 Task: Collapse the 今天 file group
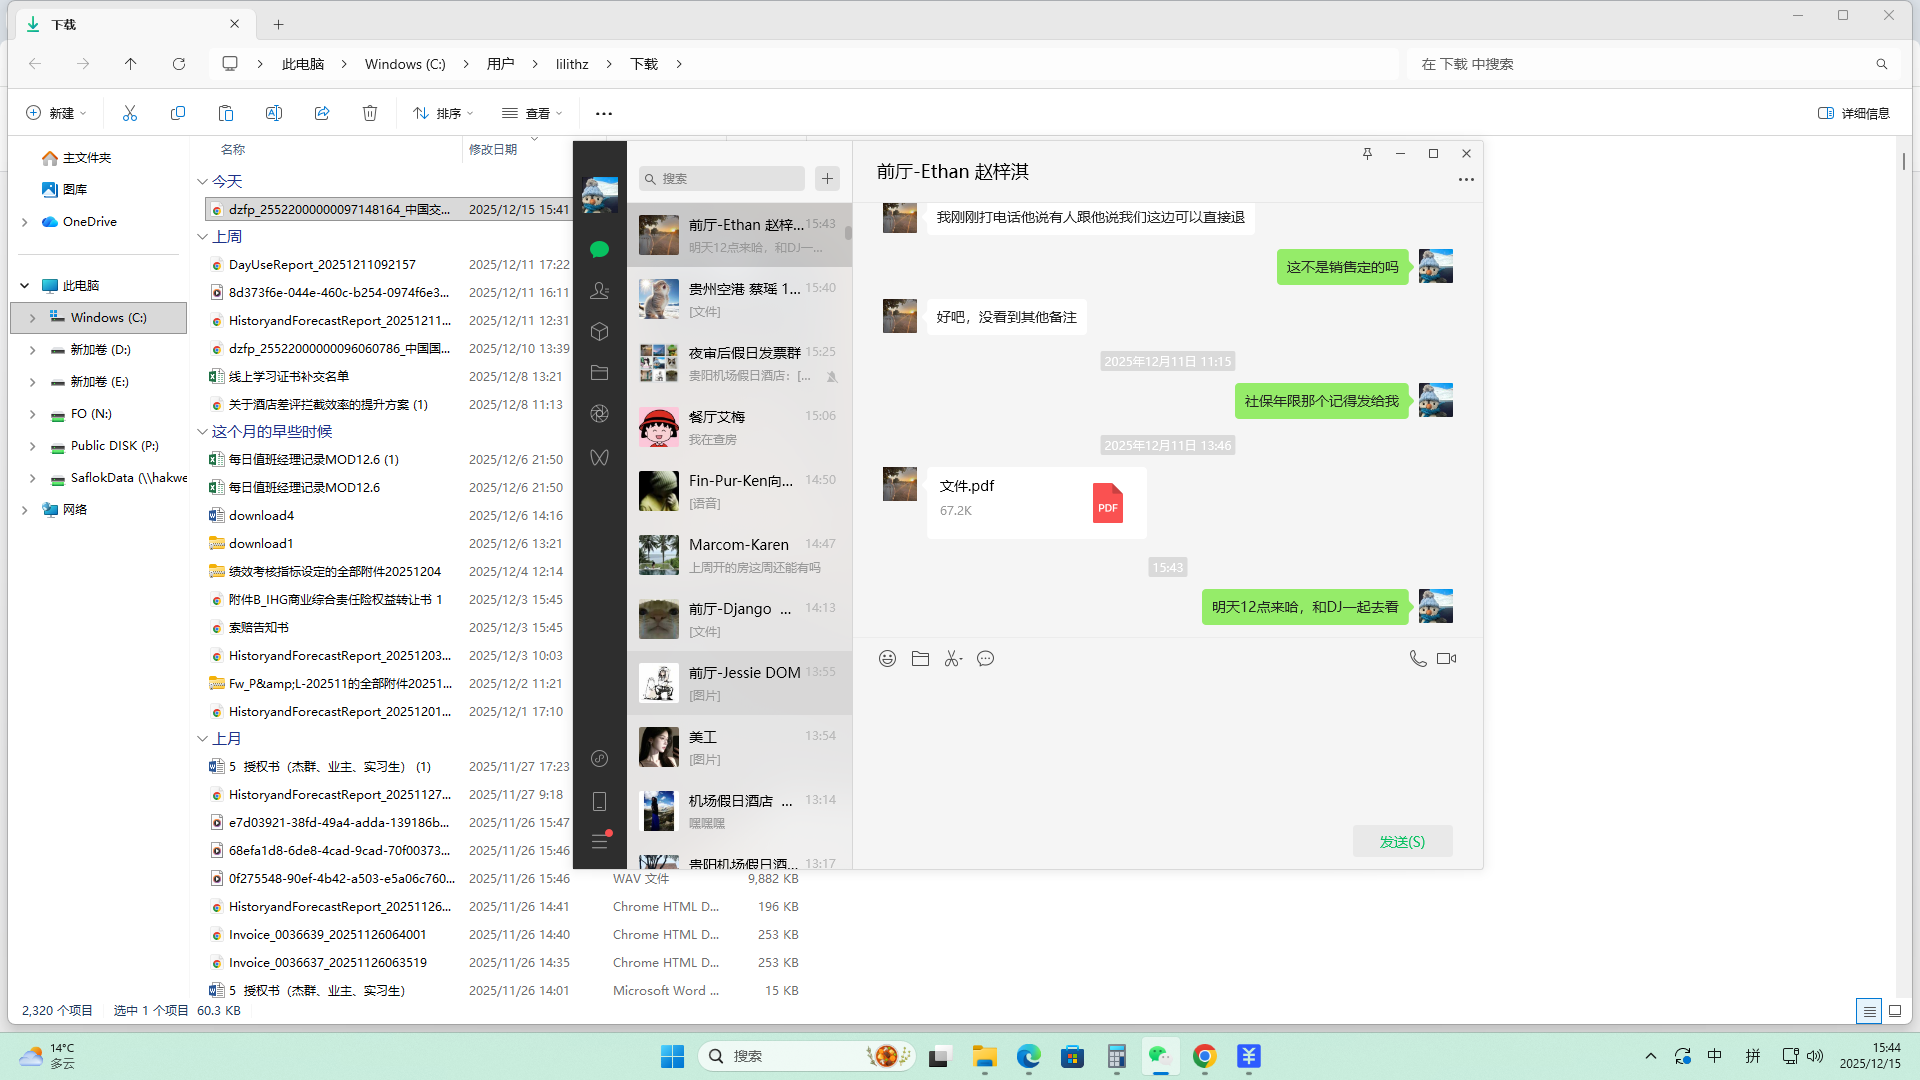202,182
